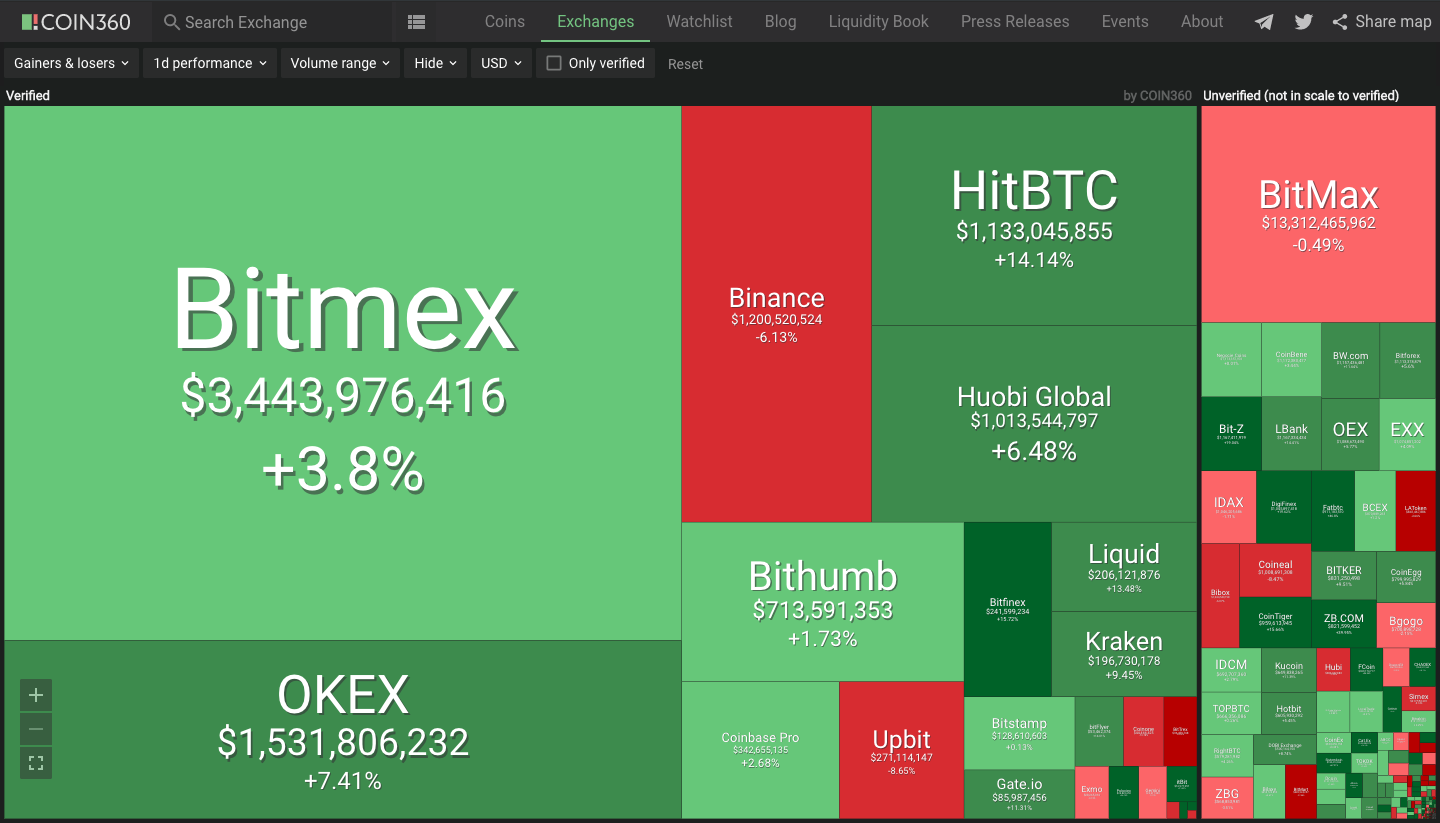Switch to the Coins tab

505,21
